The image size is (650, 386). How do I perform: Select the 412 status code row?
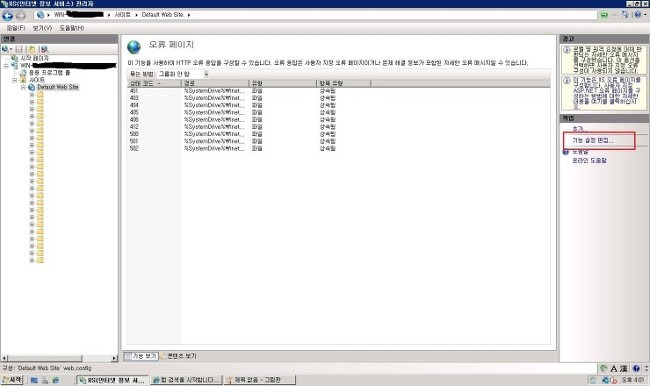(339, 127)
